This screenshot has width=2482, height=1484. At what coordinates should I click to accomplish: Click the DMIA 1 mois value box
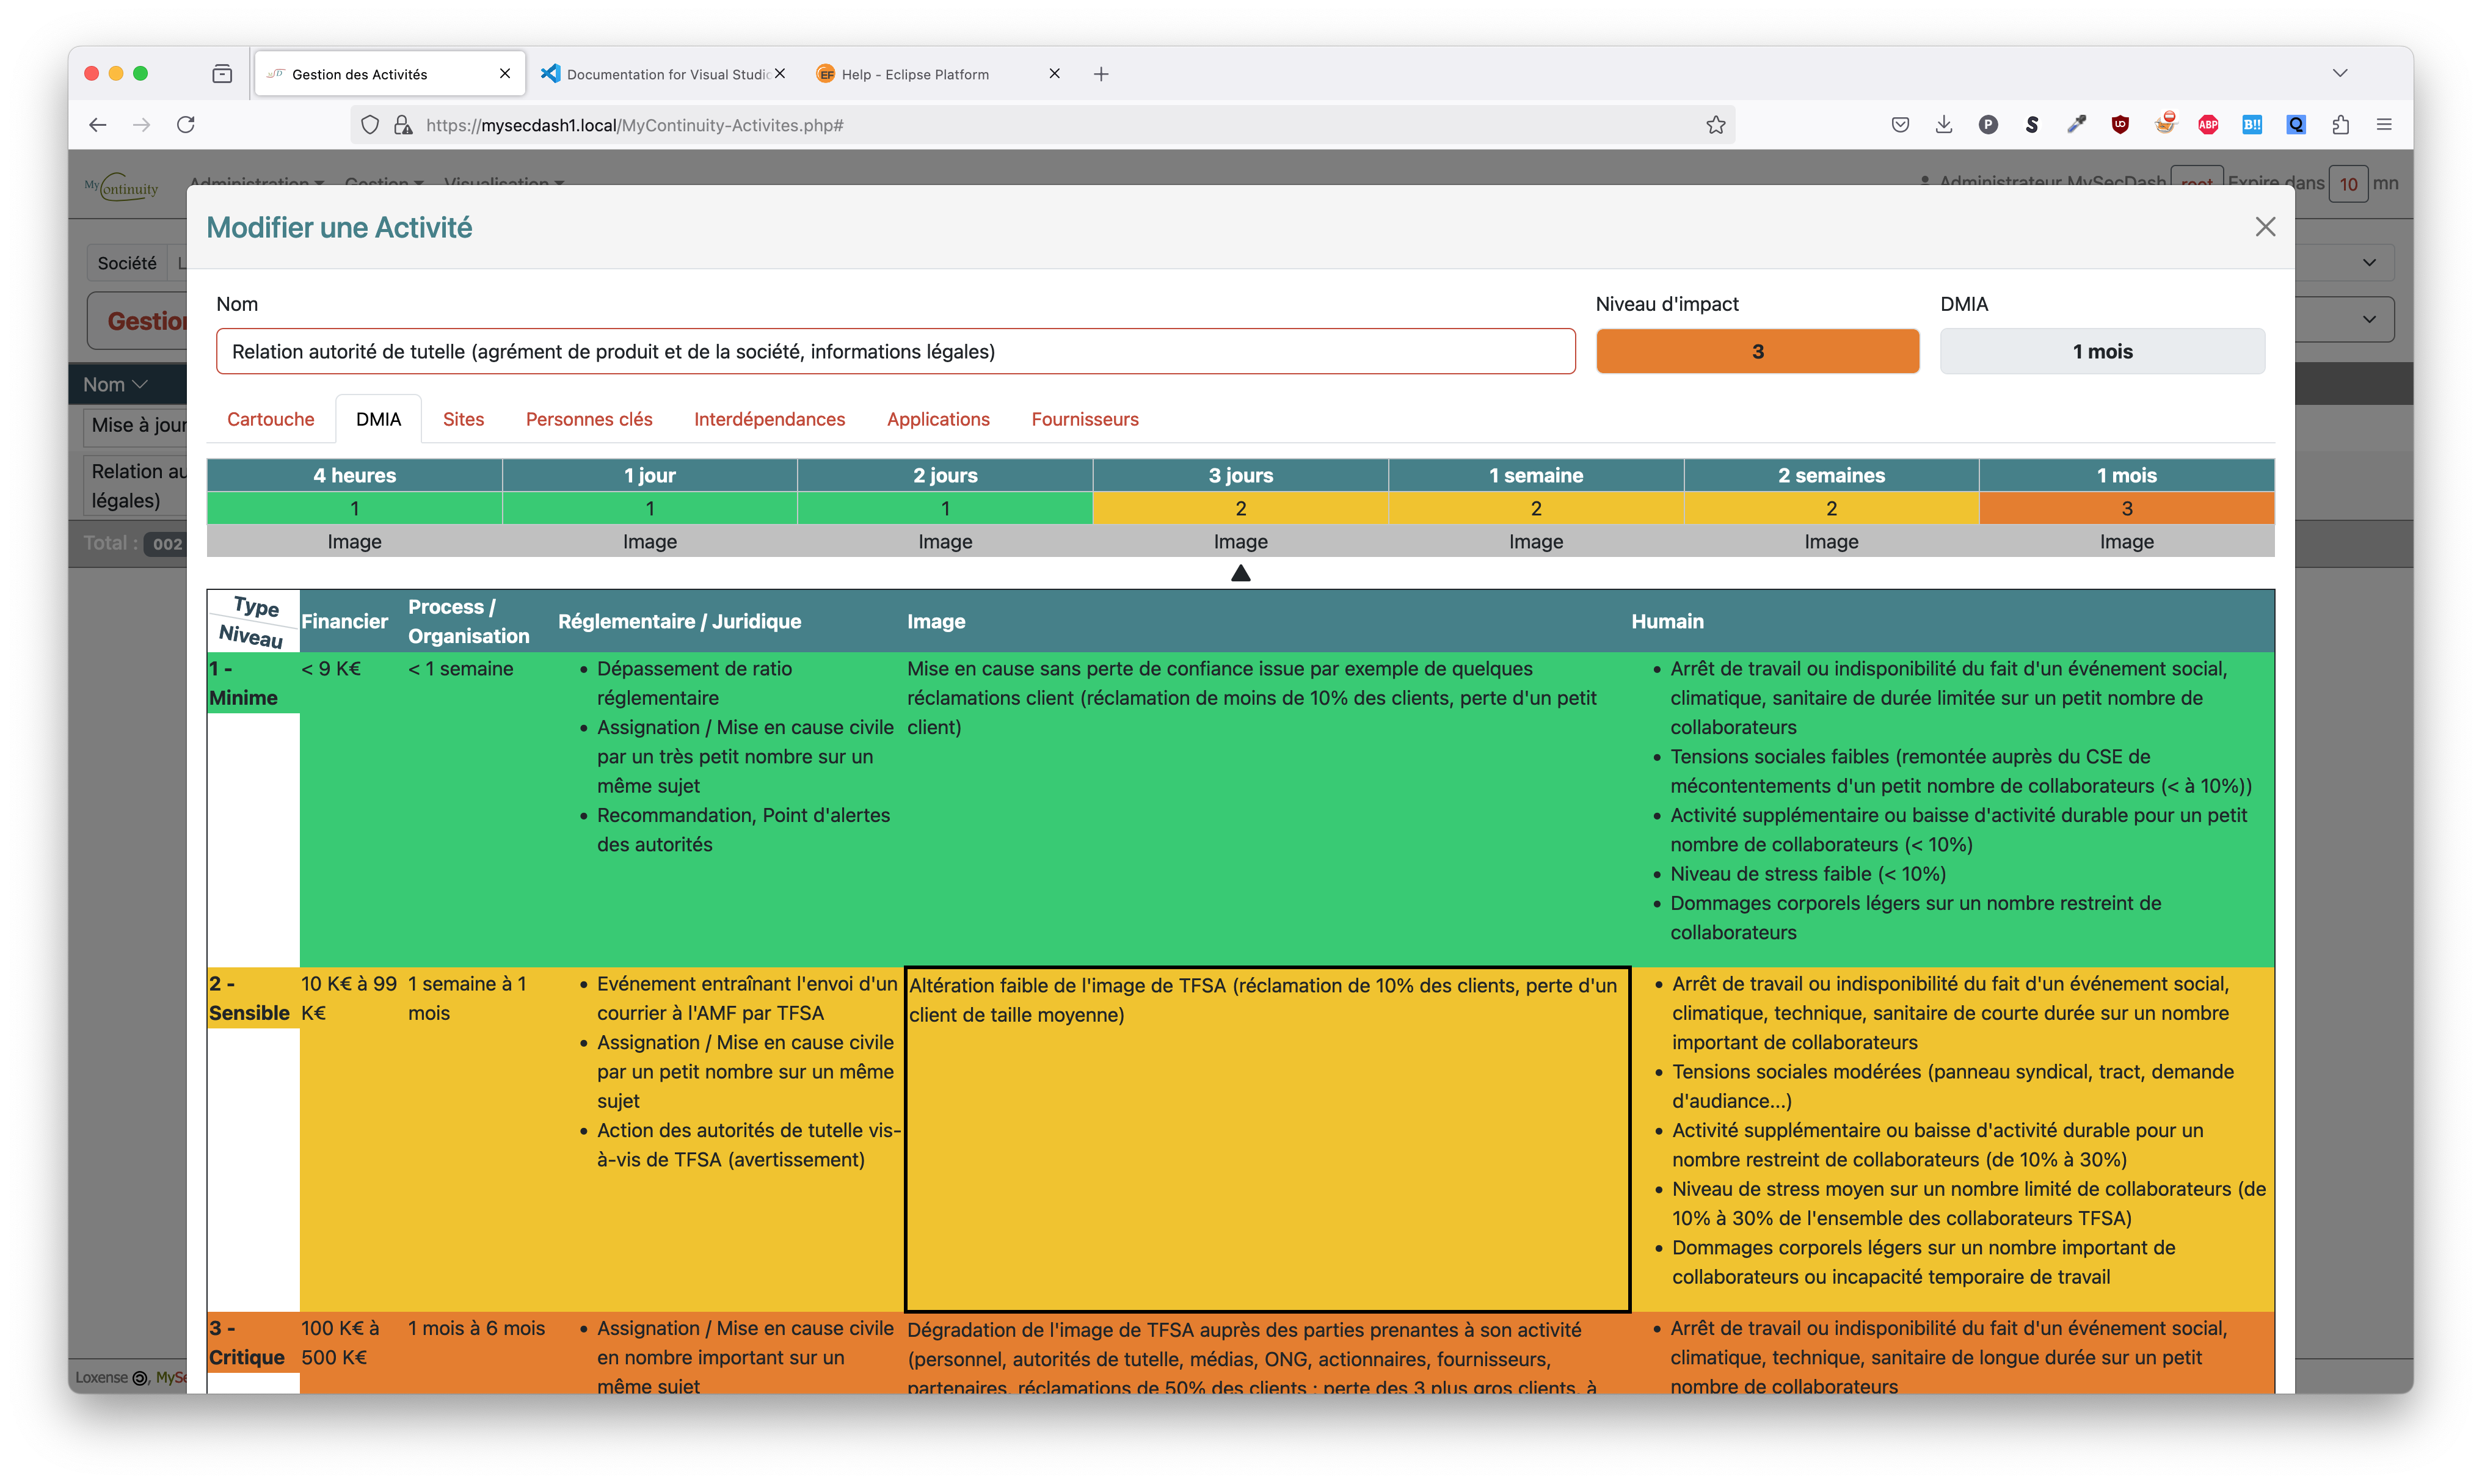click(x=2102, y=351)
